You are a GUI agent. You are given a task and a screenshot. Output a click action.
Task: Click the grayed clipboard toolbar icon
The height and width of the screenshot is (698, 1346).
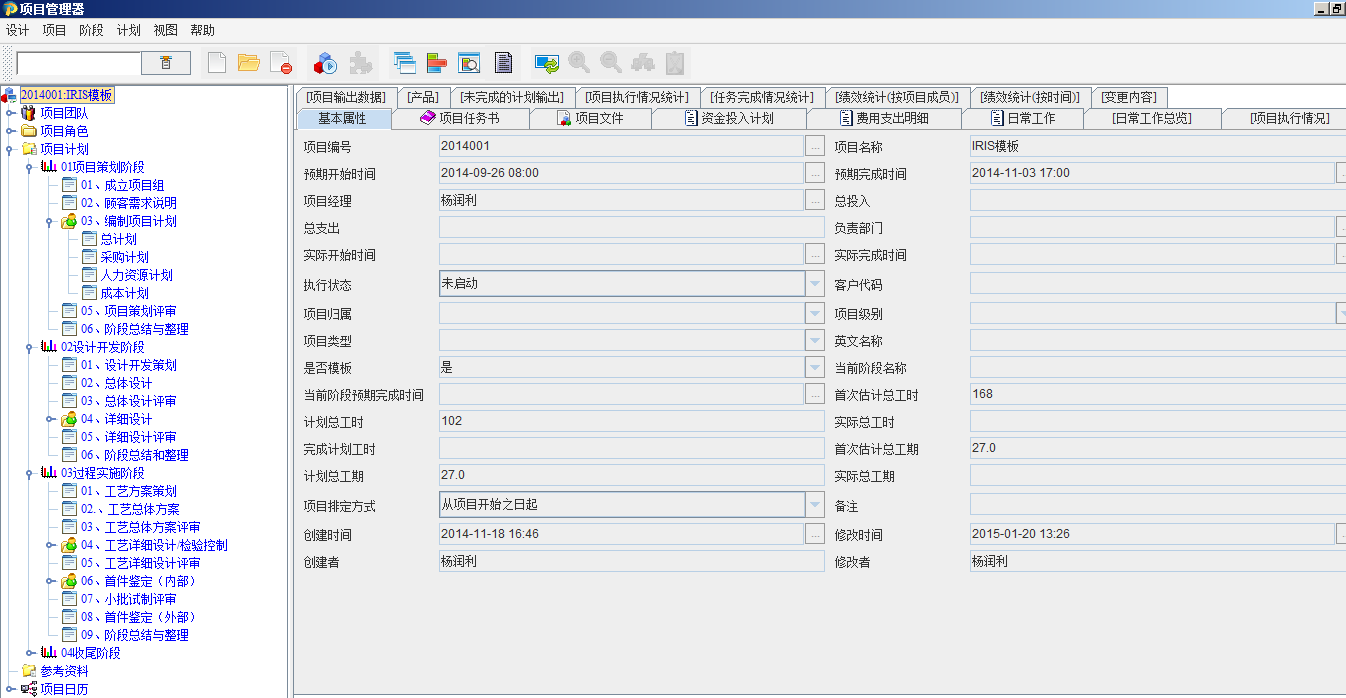(x=675, y=63)
